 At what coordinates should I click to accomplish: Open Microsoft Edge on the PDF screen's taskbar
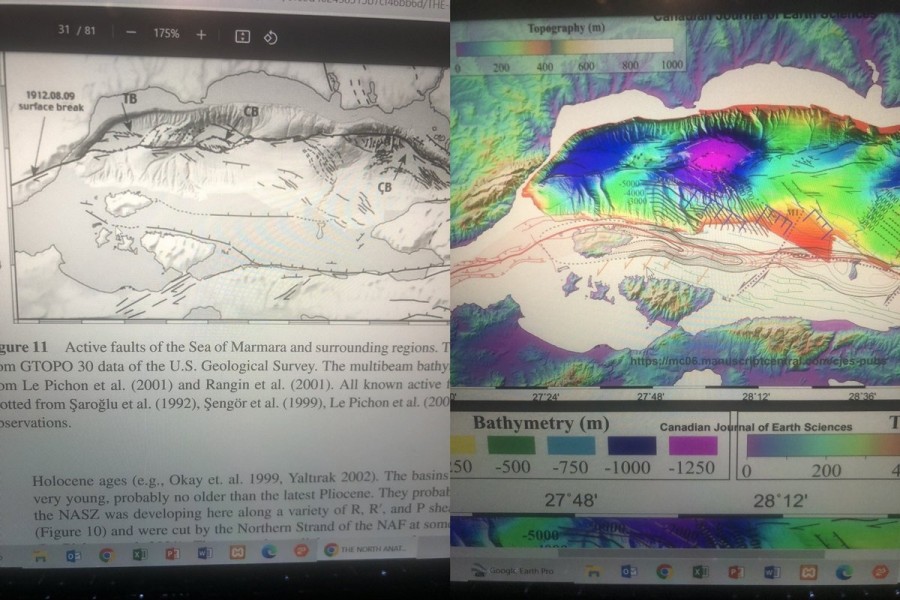pyautogui.click(x=269, y=551)
